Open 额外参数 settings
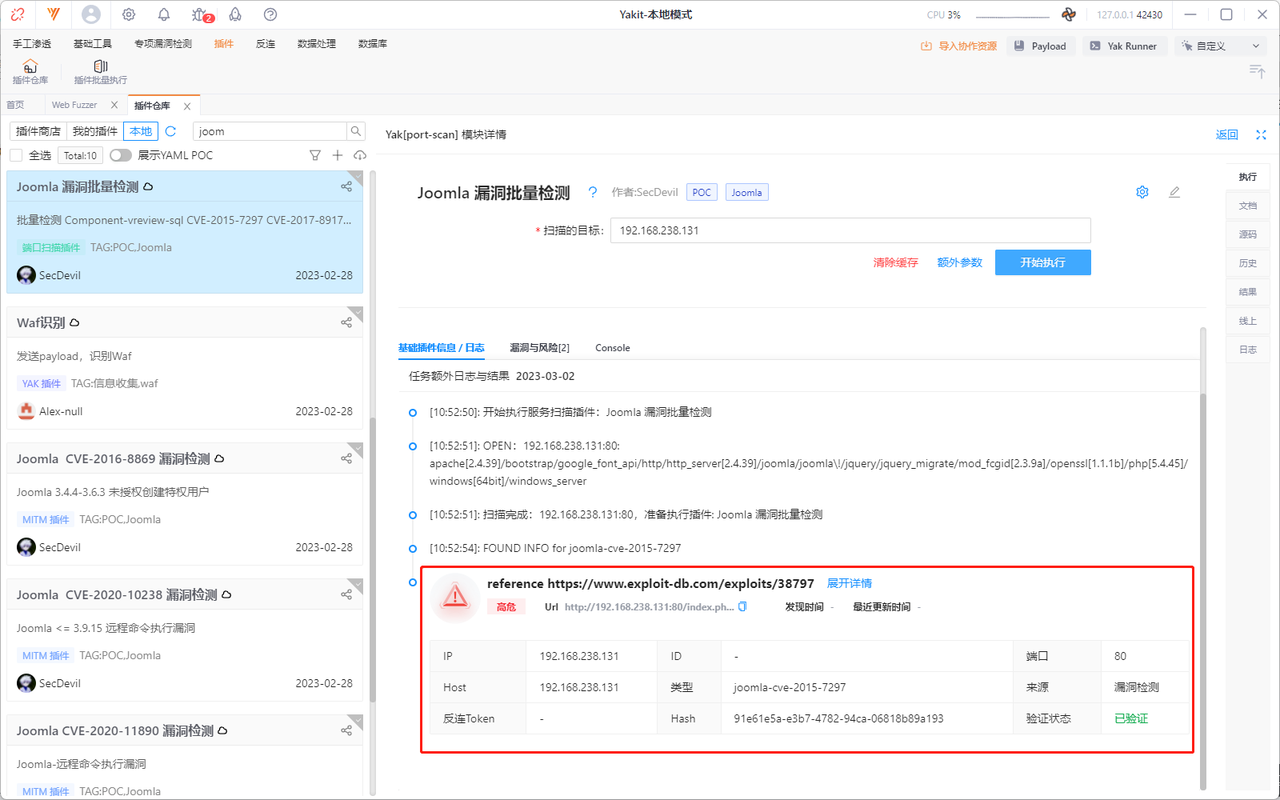Image resolution: width=1280 pixels, height=800 pixels. 959,262
